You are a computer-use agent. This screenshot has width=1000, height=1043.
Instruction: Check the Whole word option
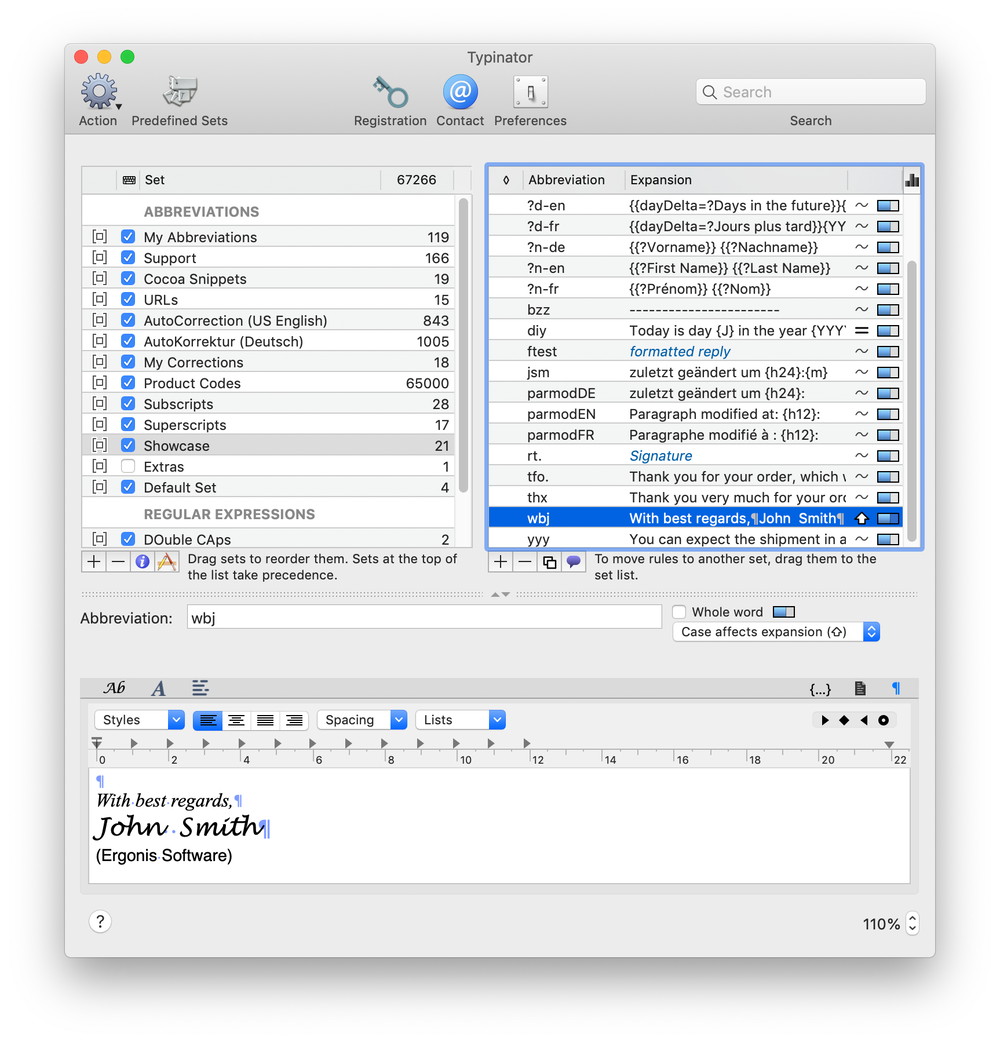point(679,612)
